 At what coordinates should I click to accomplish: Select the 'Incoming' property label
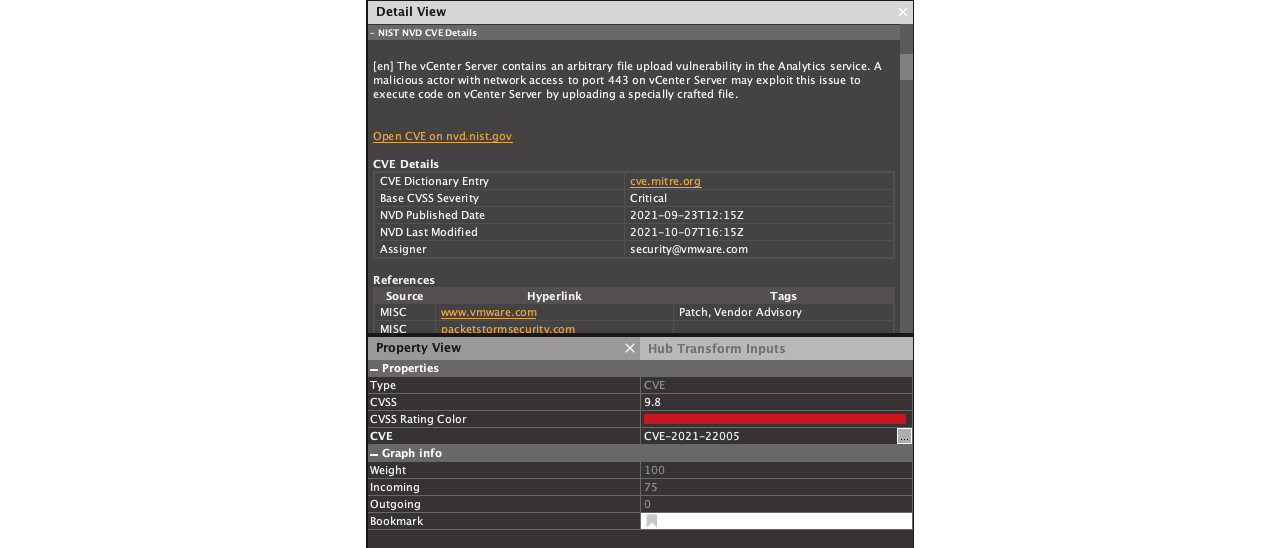point(394,487)
